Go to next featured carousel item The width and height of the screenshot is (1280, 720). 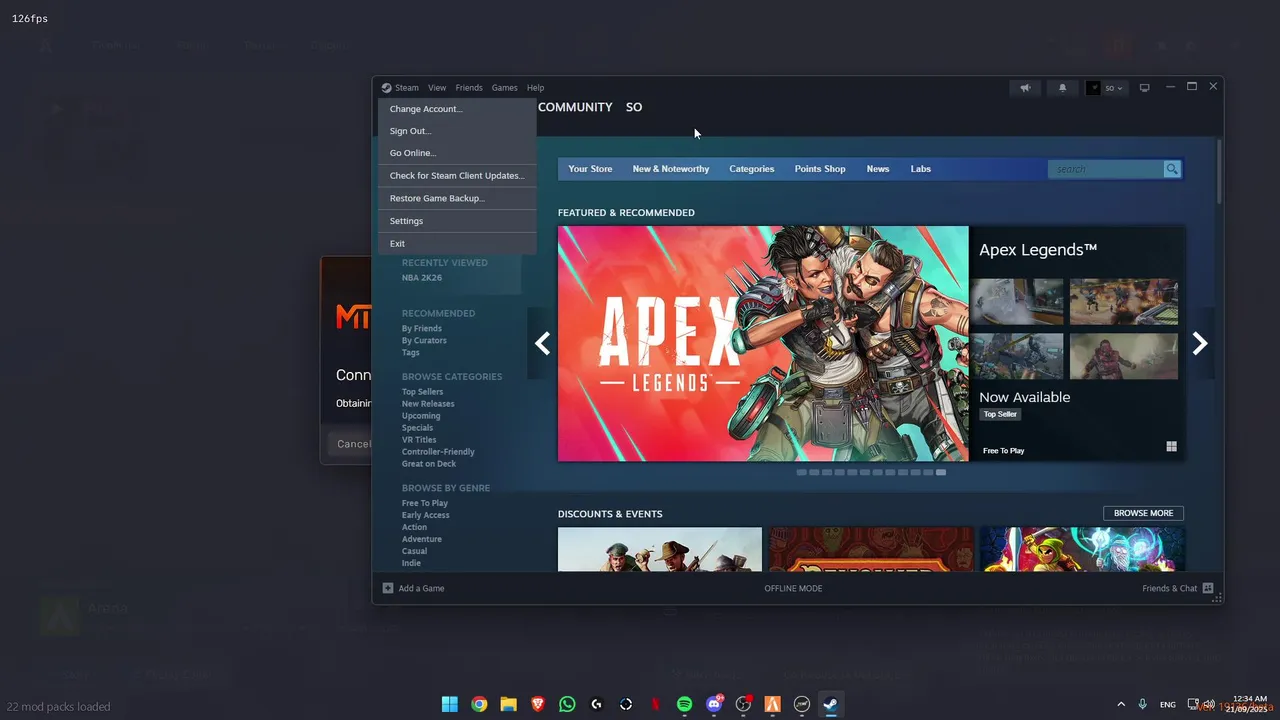click(x=1200, y=344)
